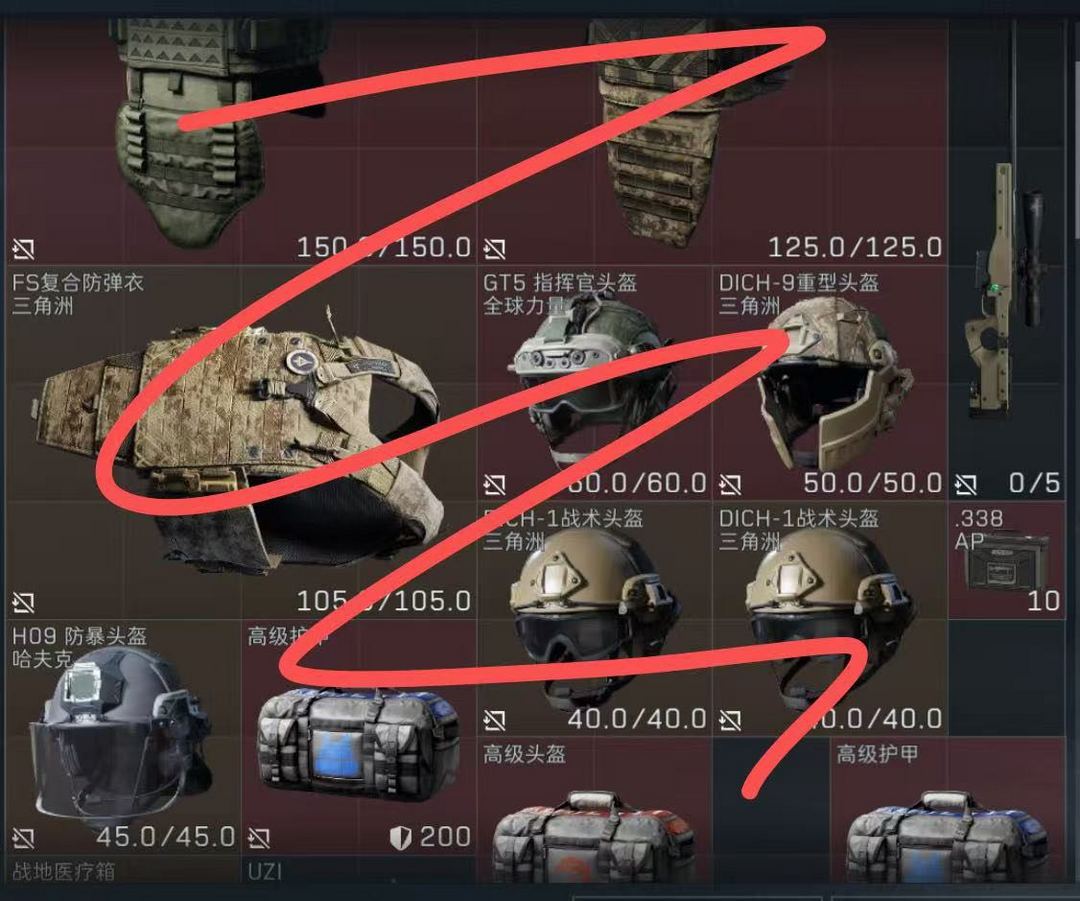This screenshot has width=1080, height=901.
Task: Select the FS复合防弹衣 vest item
Action: pyautogui.click(x=241, y=442)
